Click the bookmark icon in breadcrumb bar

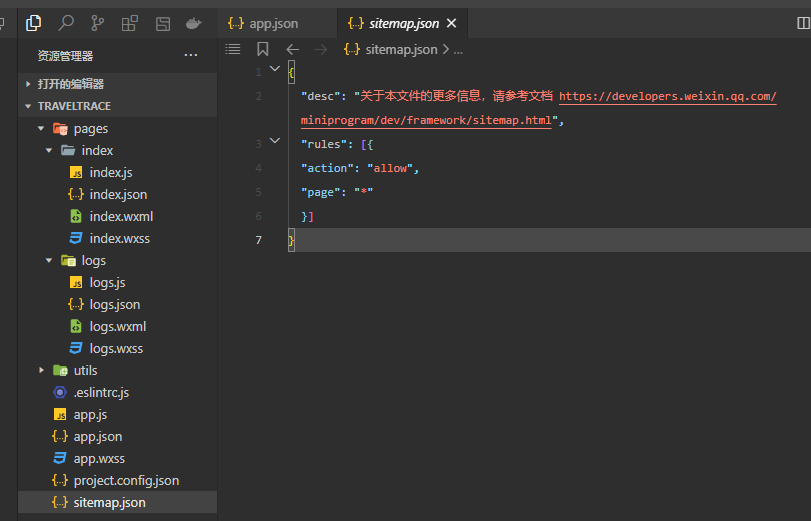(263, 49)
